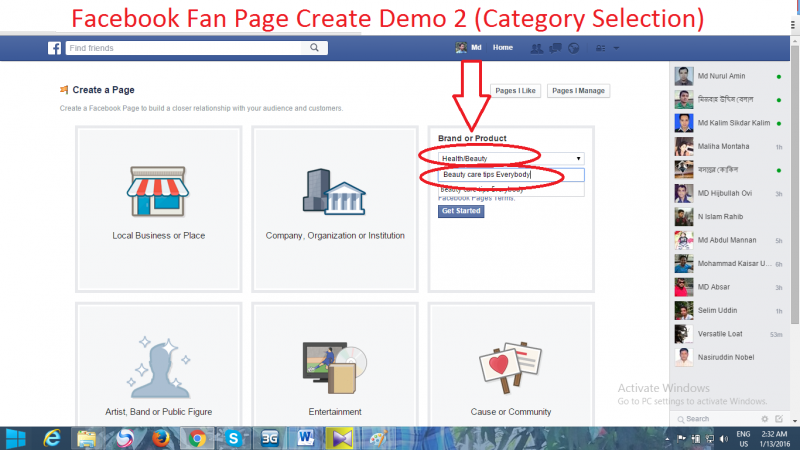Open the friend requests icon
Viewport: 800px width, 450px height.
pyautogui.click(x=536, y=48)
